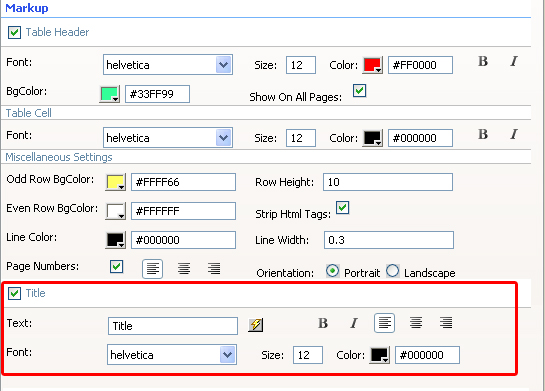Open the Title font dropdown
The width and height of the screenshot is (545, 391).
(x=172, y=355)
